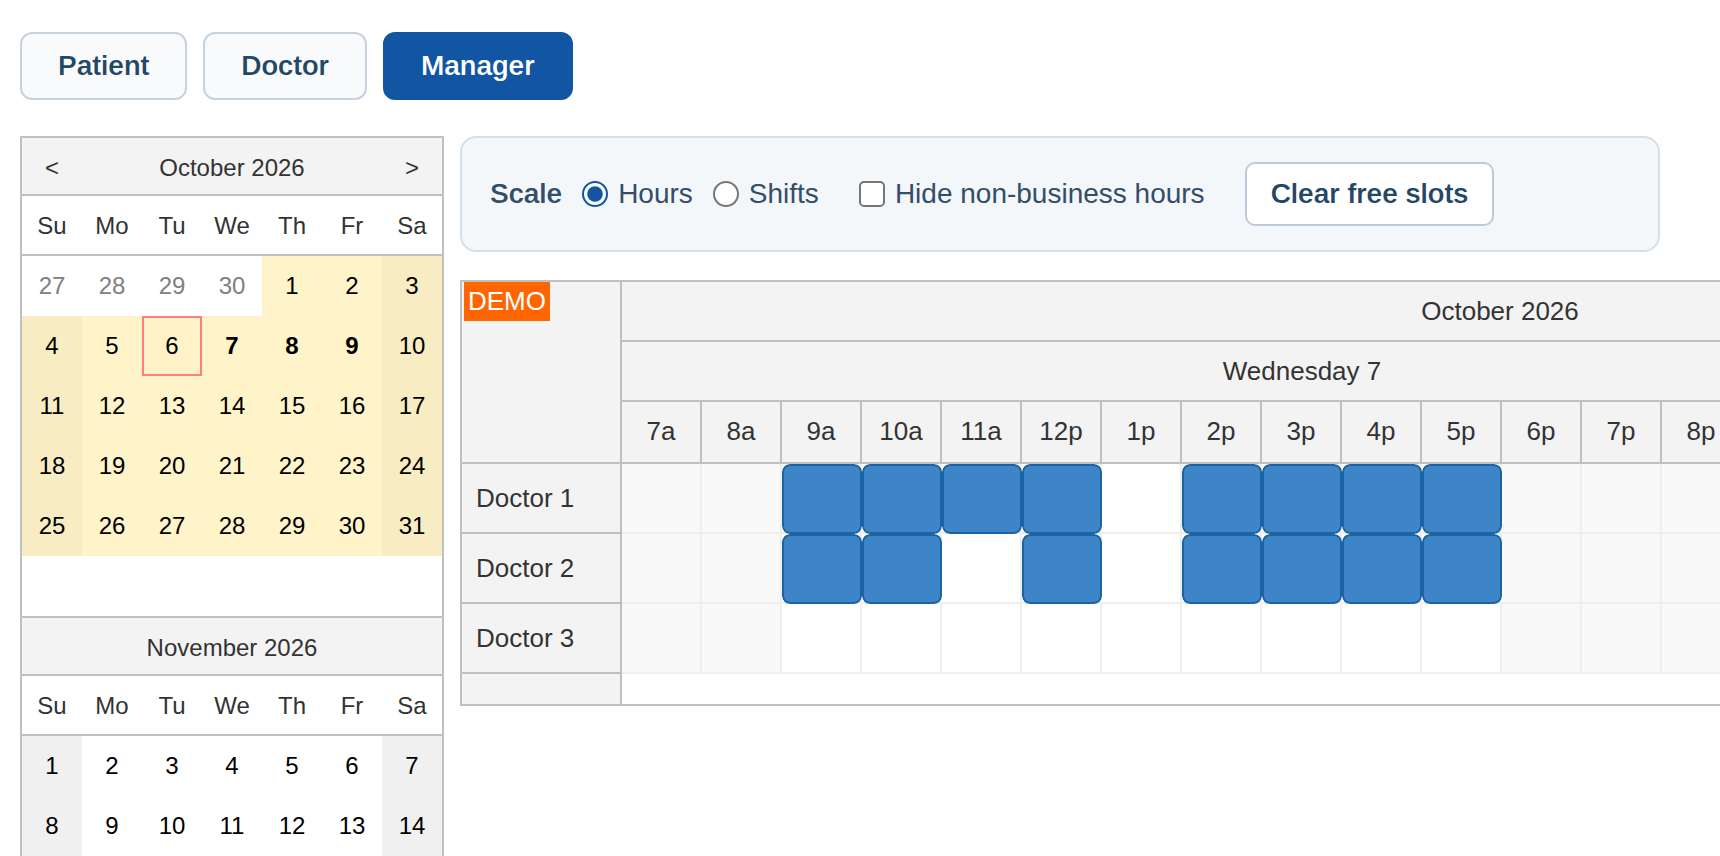Click Doctor 3's empty 2p cell
Viewport: 1720px width, 856px height.
[1222, 639]
